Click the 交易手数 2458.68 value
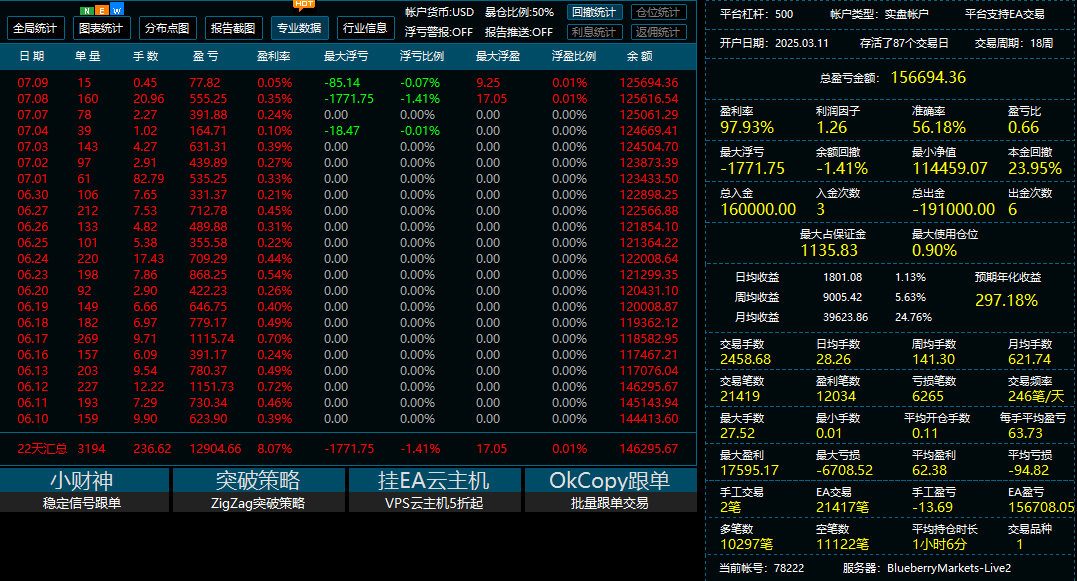Image resolution: width=1077 pixels, height=581 pixels. tap(745, 359)
